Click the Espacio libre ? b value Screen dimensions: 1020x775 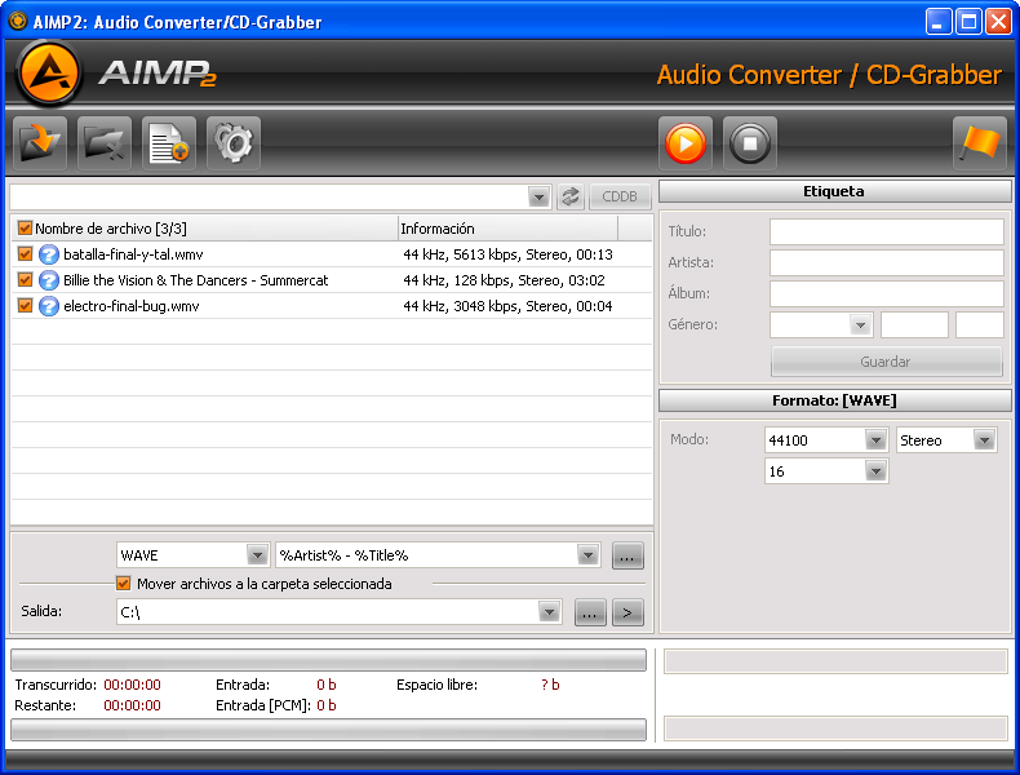[x=550, y=685]
